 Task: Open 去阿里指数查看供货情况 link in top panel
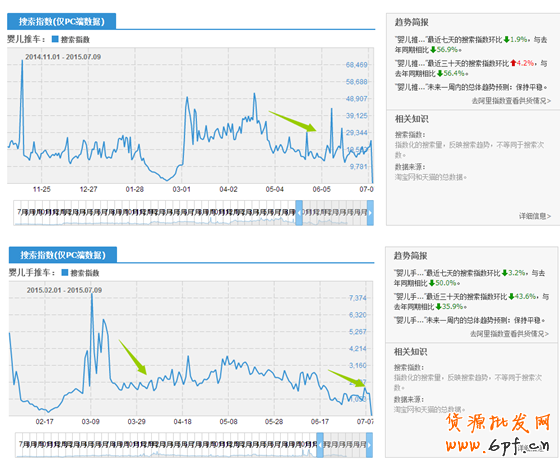pyautogui.click(x=511, y=101)
